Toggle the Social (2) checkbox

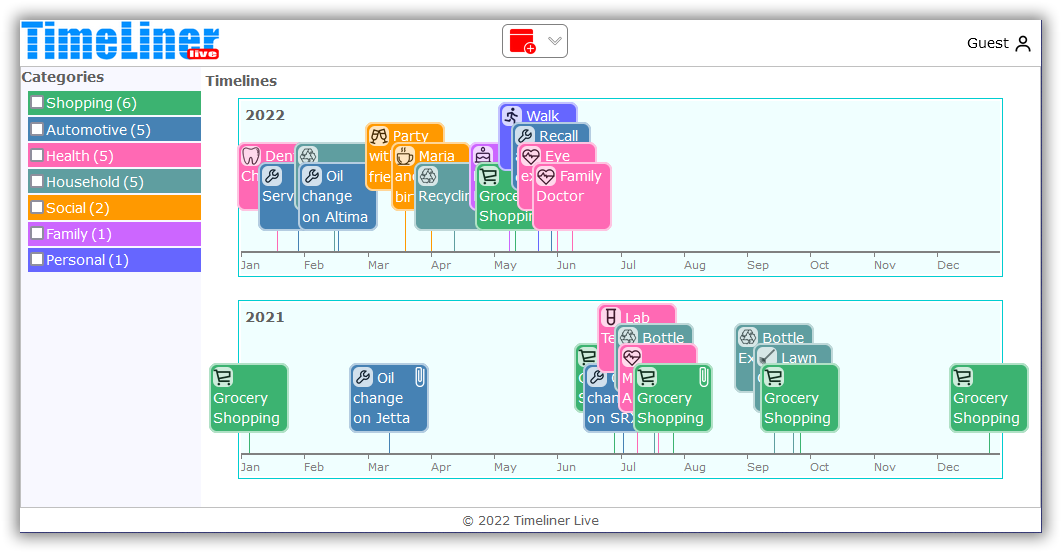click(x=37, y=207)
